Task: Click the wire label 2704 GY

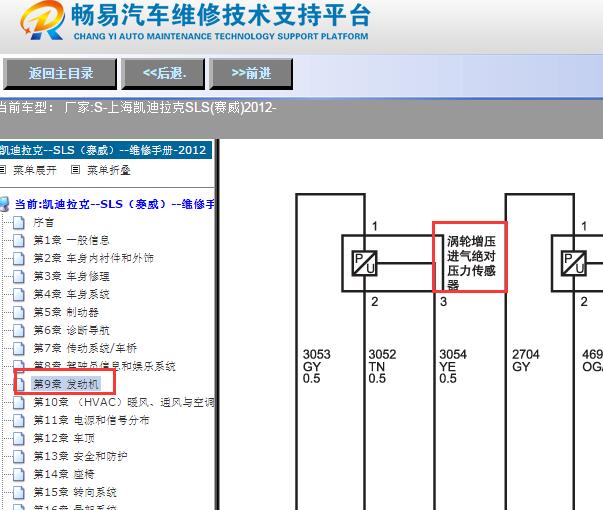Action: [x=525, y=360]
